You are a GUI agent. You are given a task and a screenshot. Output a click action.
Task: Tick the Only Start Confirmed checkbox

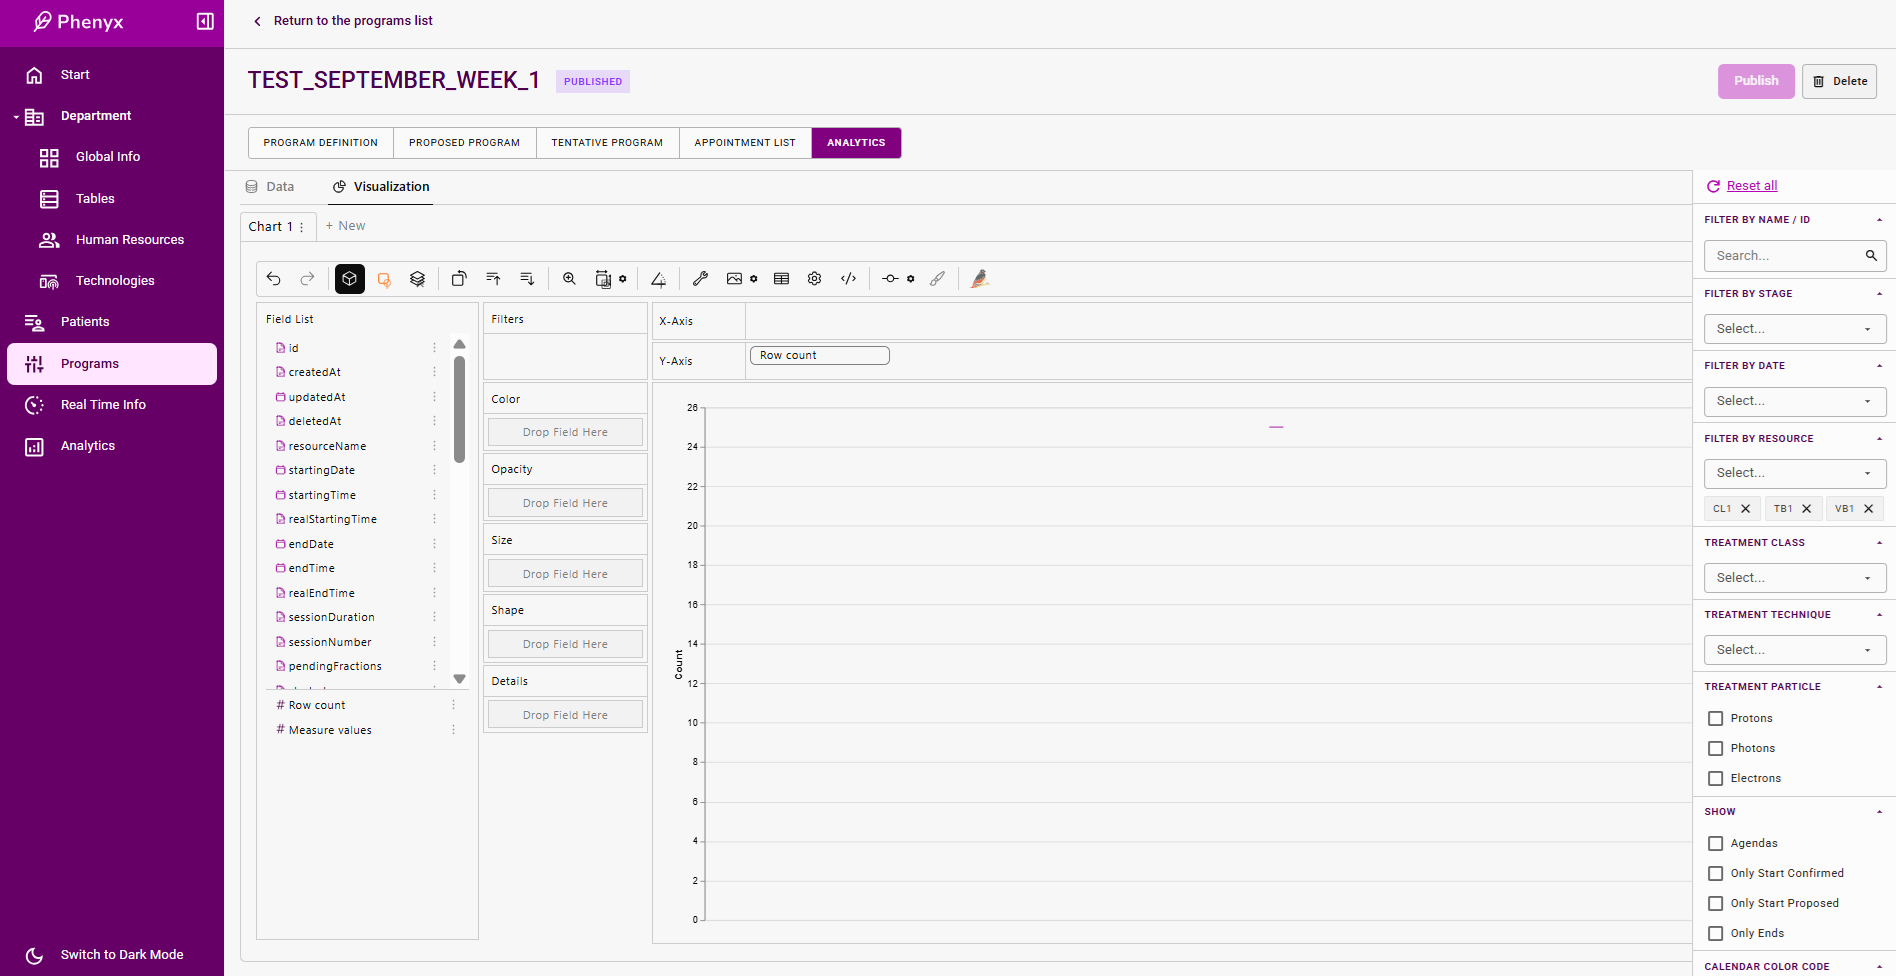coord(1716,873)
